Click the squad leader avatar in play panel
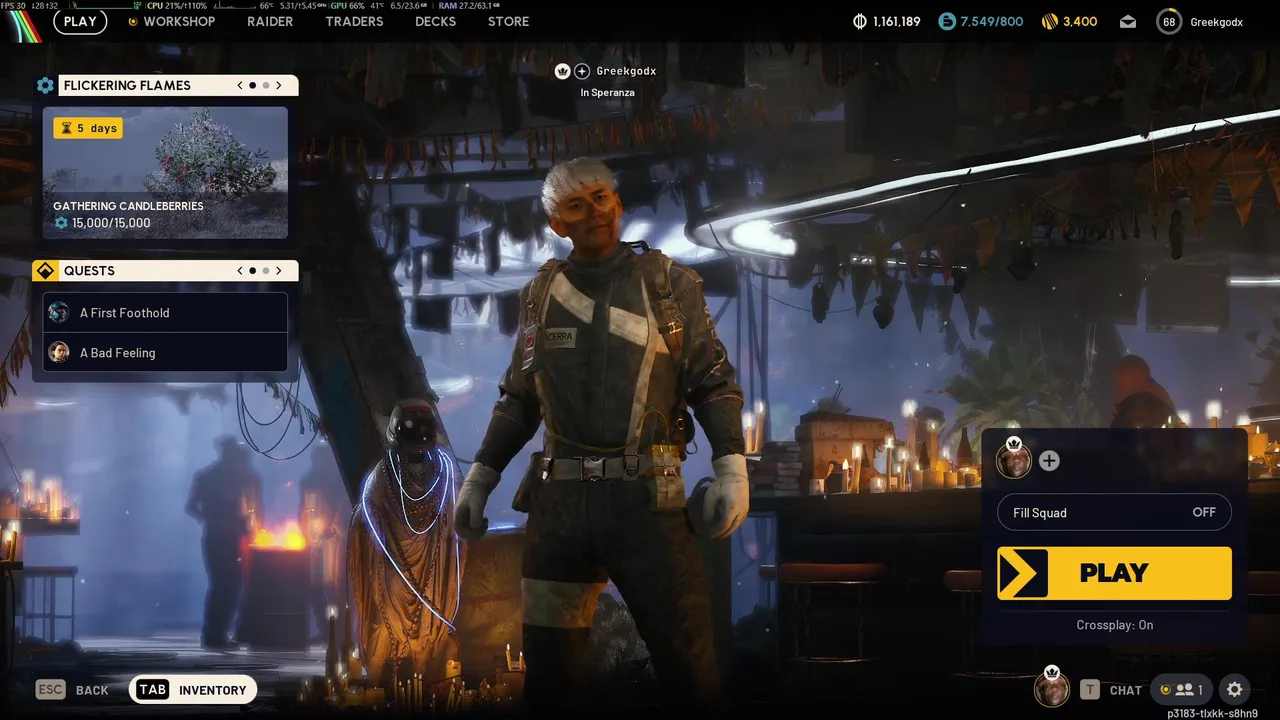The height and width of the screenshot is (720, 1280). (x=1014, y=461)
